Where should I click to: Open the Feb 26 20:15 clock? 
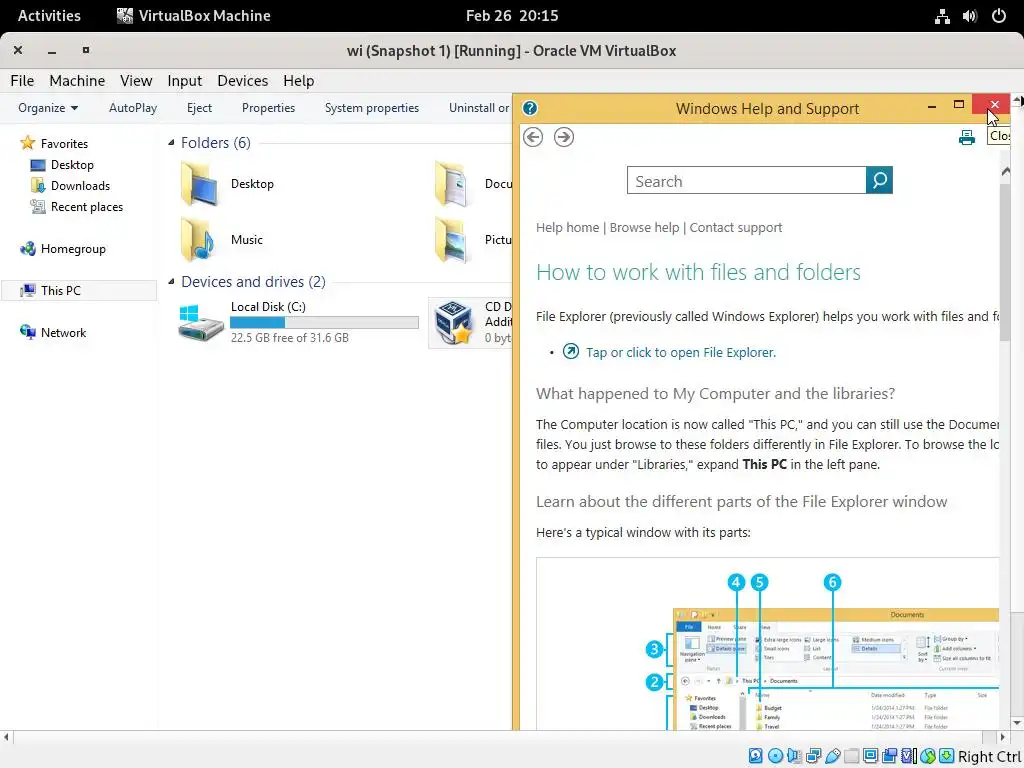[x=512, y=16]
